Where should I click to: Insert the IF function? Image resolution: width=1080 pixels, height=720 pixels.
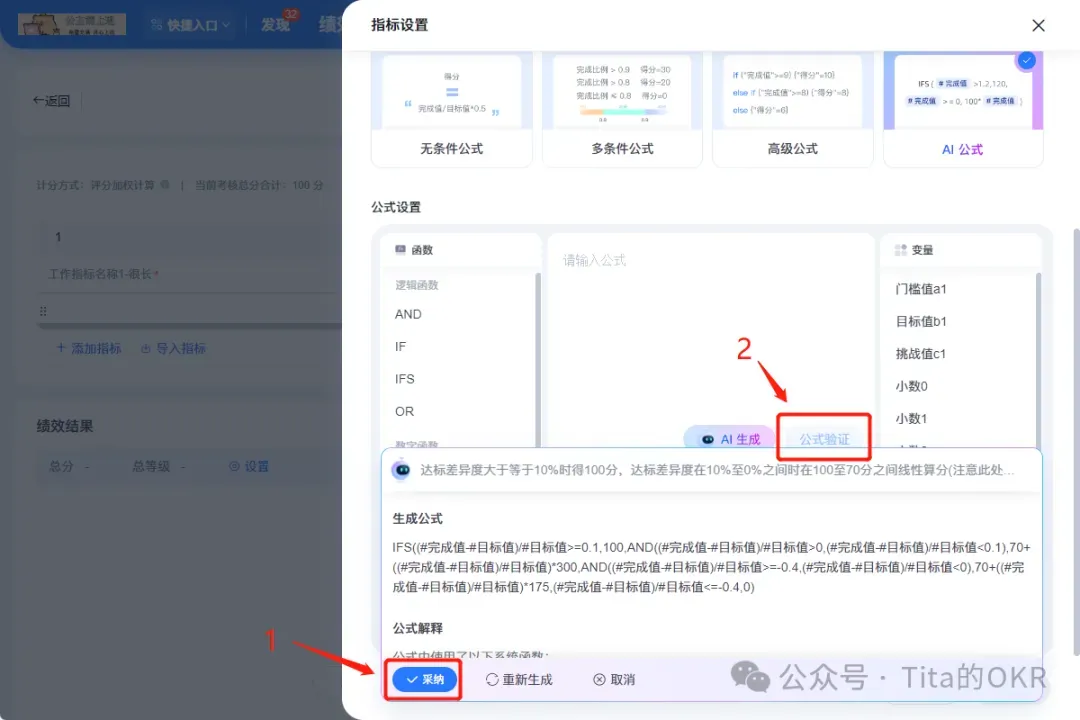pyautogui.click(x=400, y=347)
